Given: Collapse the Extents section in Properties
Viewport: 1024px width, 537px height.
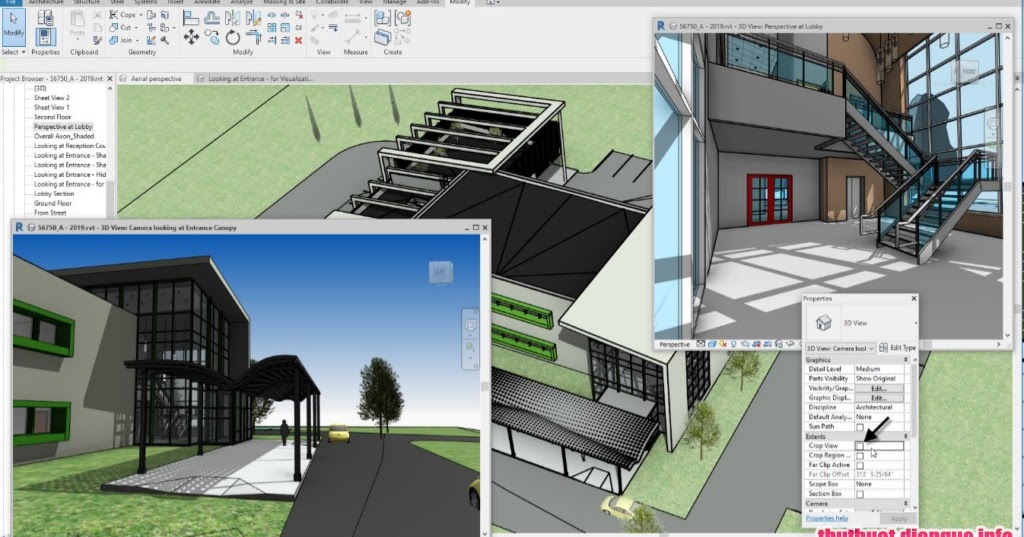Looking at the screenshot, I should [905, 436].
